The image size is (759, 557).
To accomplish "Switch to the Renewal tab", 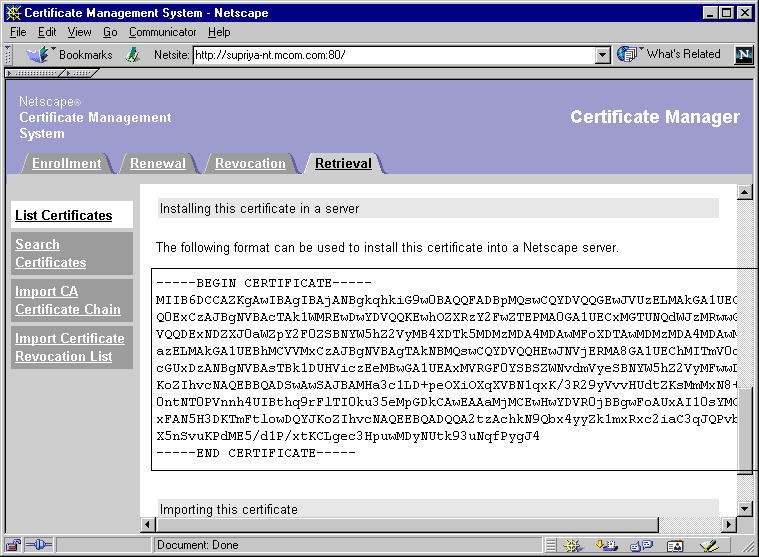I will click(158, 164).
